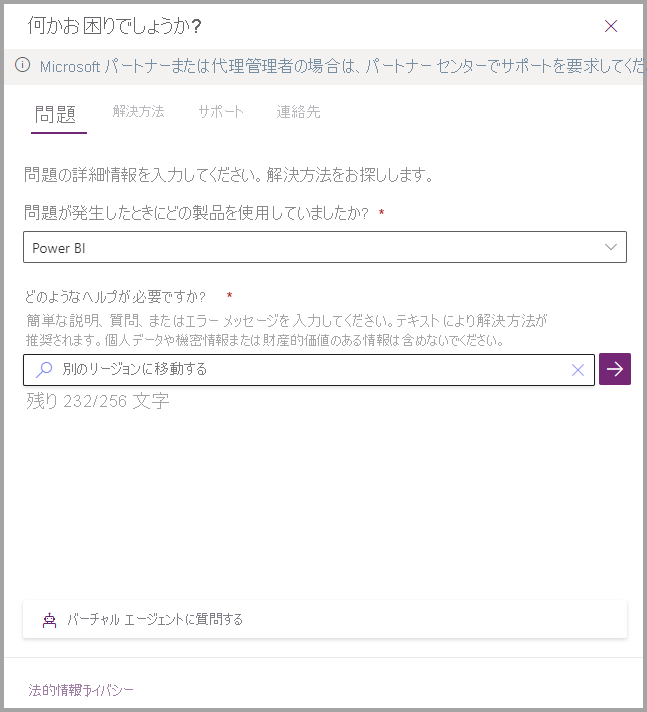The image size is (647, 712).
Task: Expand product list via chevron arrow
Action: (611, 247)
